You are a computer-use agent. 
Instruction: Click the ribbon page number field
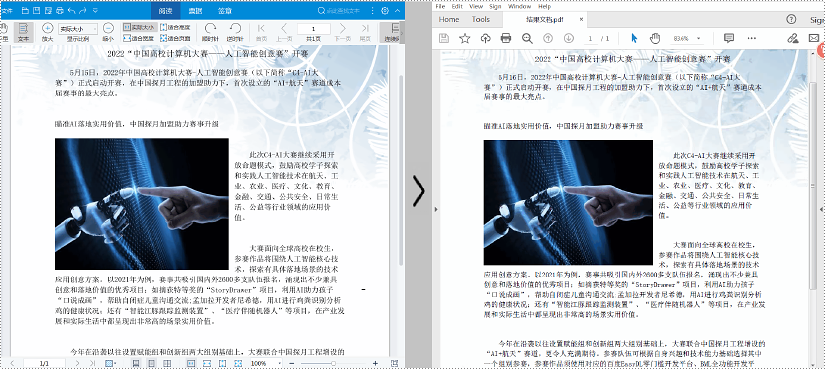pos(314,28)
